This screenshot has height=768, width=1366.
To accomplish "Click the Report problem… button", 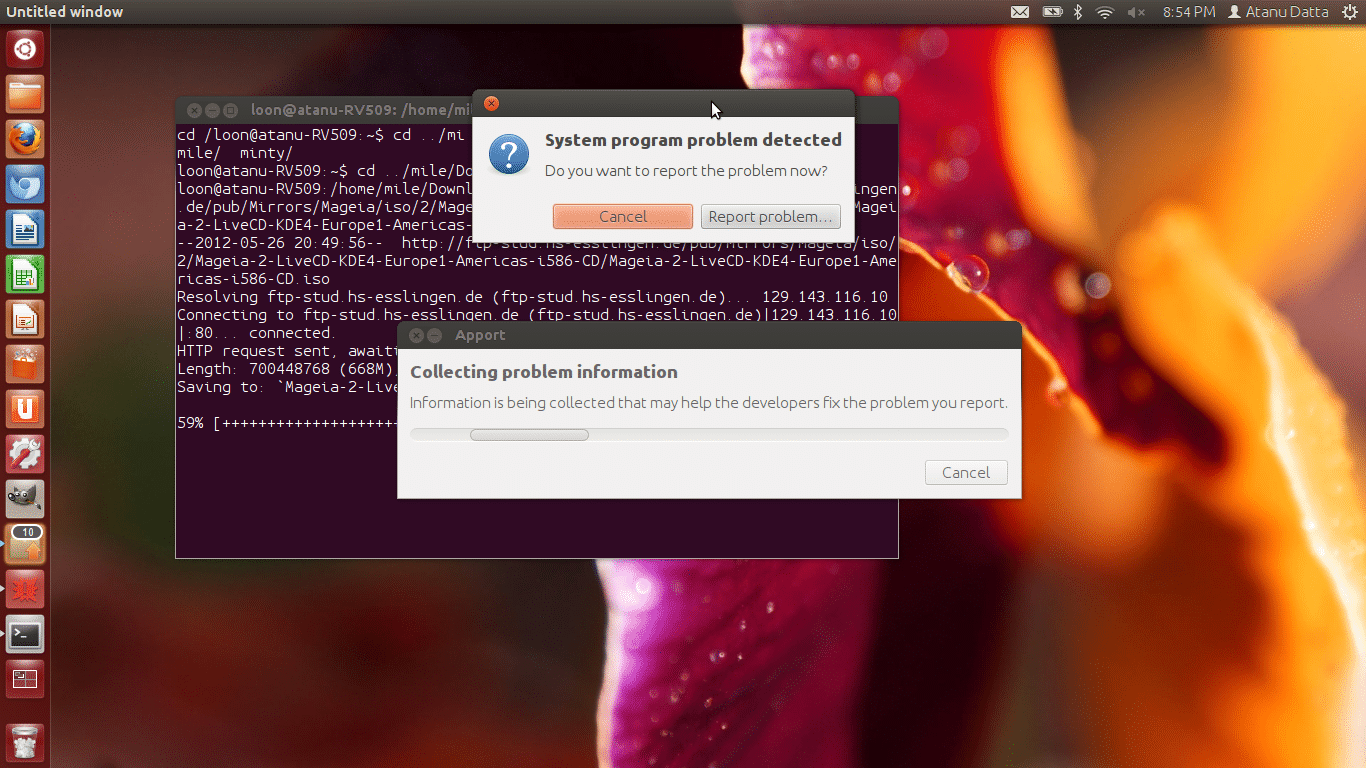I will pyautogui.click(x=770, y=216).
